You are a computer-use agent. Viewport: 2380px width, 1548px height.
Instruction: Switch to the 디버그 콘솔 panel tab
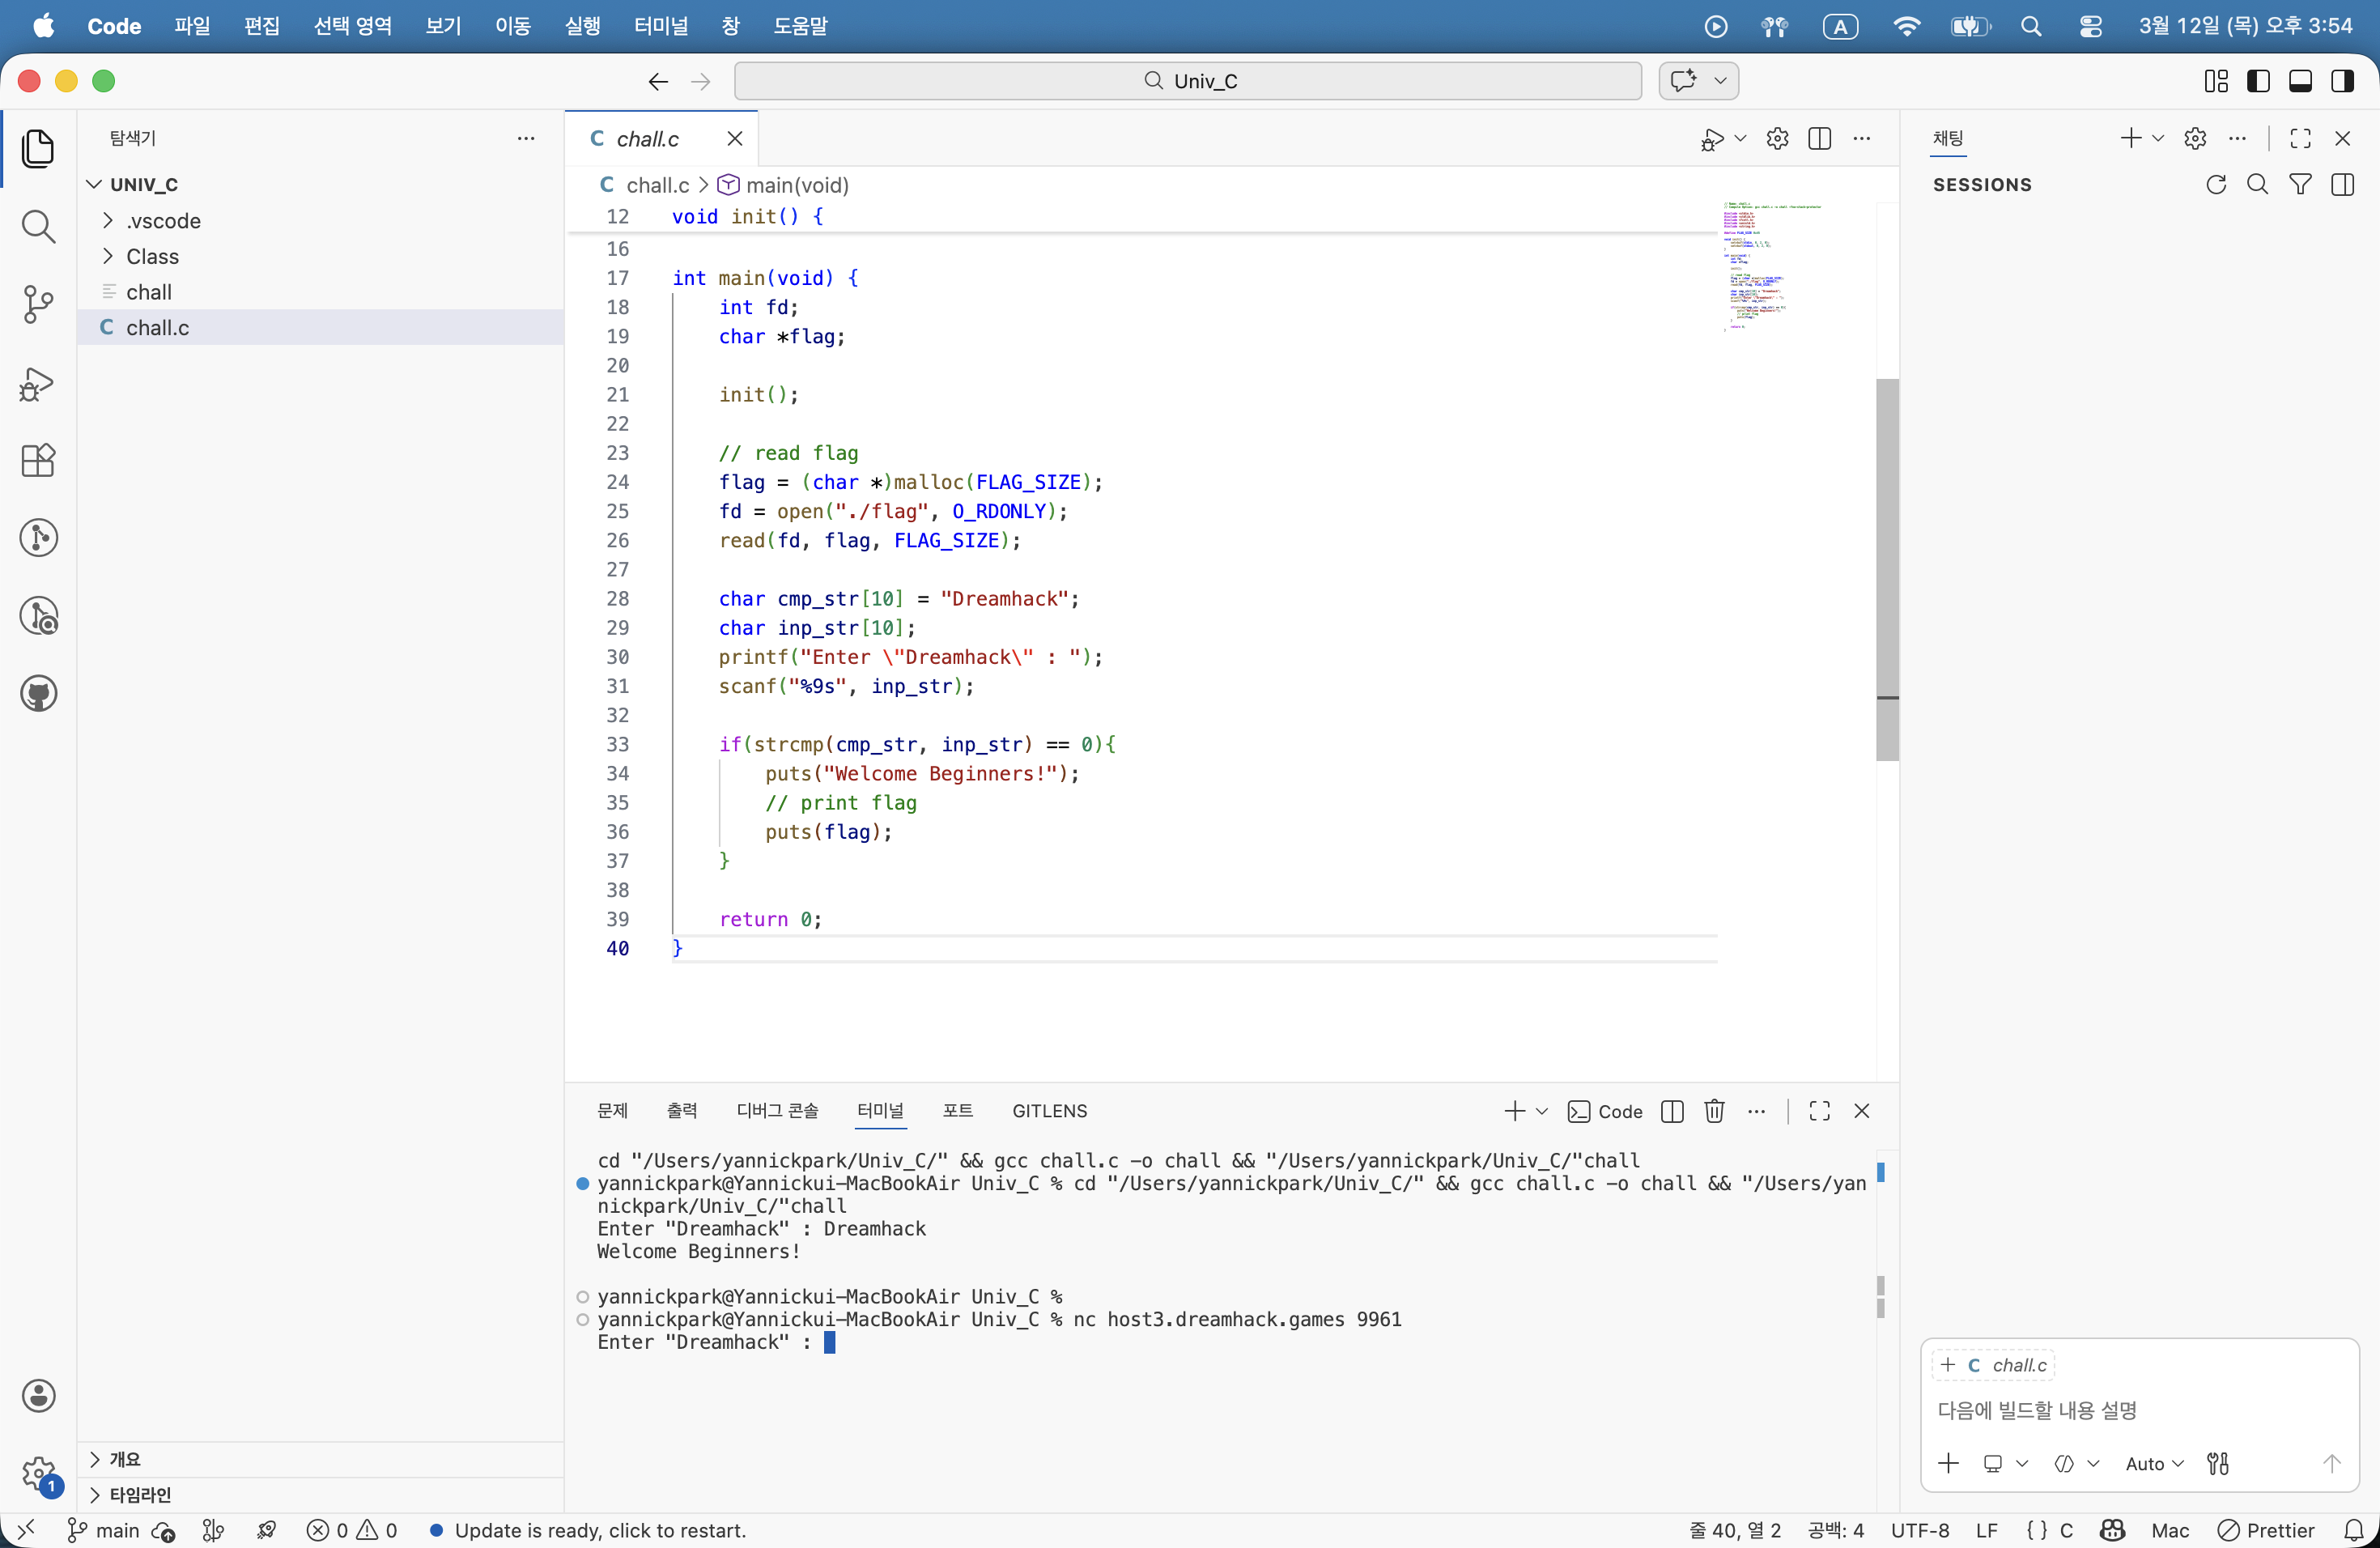(x=777, y=1111)
